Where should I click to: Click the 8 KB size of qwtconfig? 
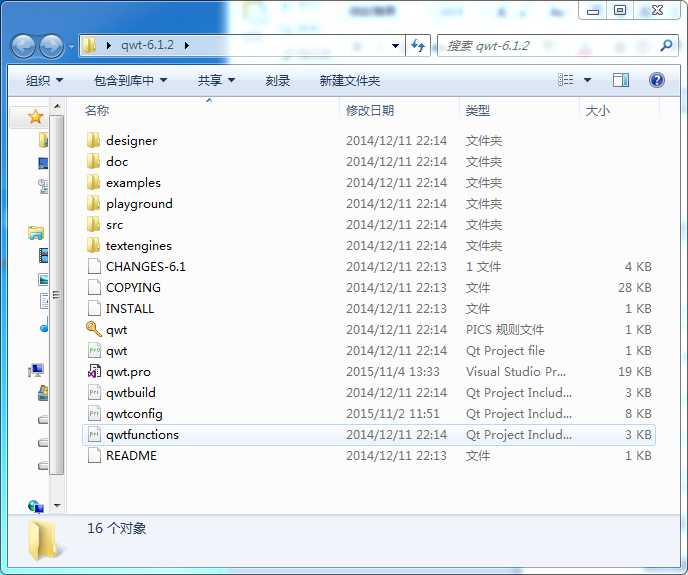click(638, 413)
